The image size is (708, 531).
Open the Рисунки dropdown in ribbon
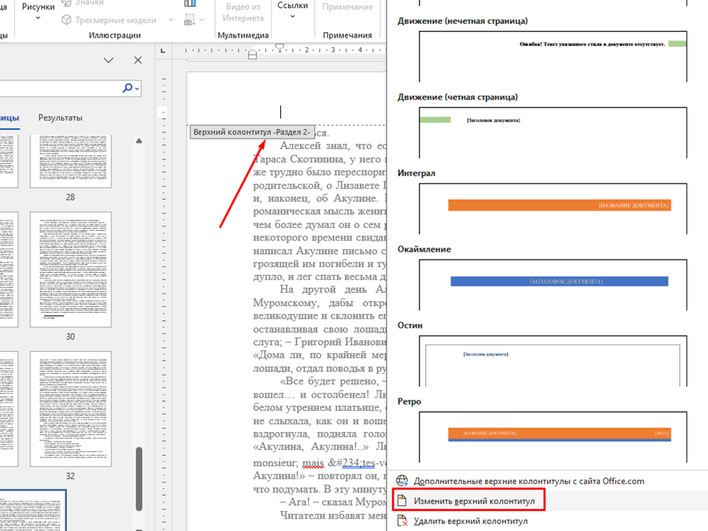pos(38,12)
